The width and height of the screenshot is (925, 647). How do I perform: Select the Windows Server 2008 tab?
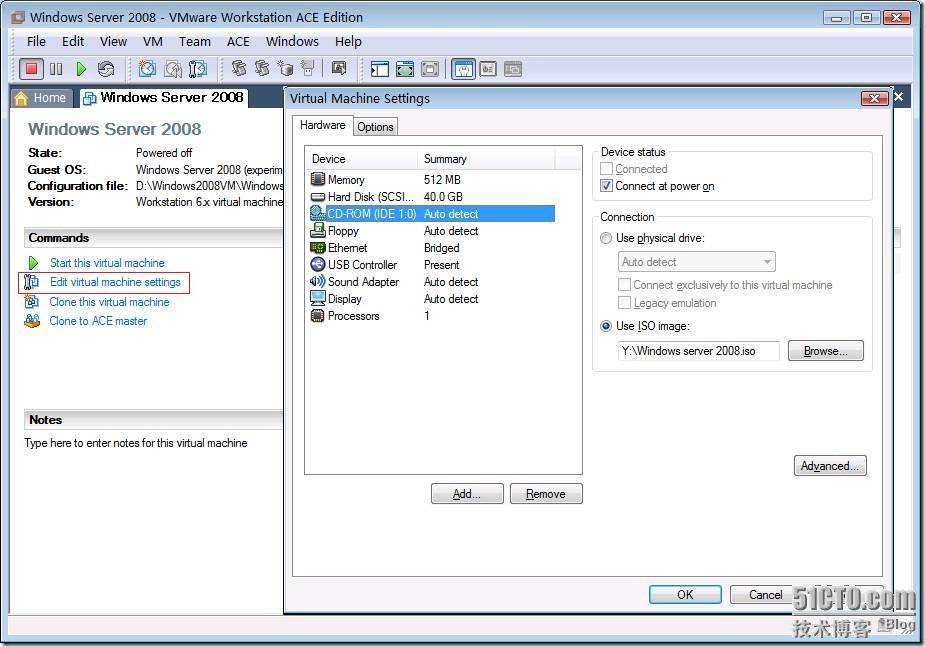click(164, 97)
